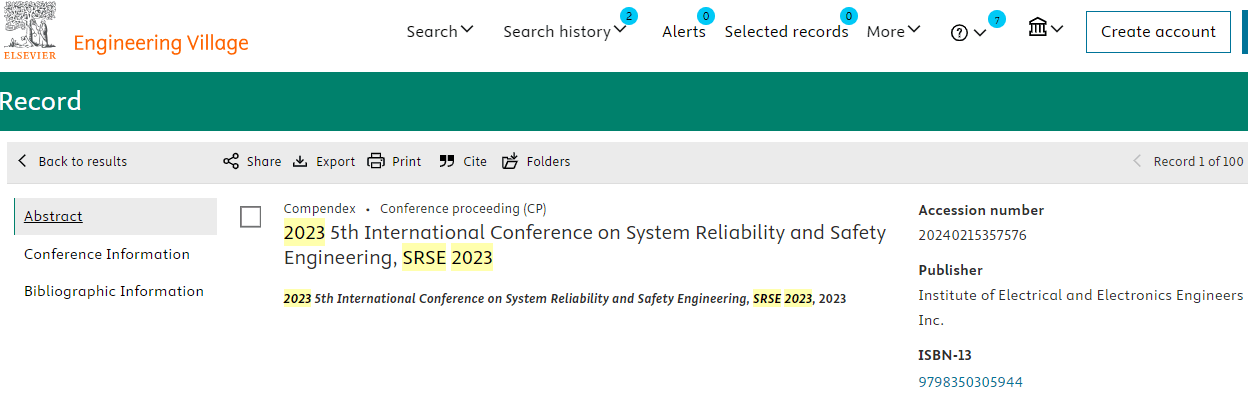Viewport: 1248px width, 416px height.
Task: Open the Alerts menu item
Action: pos(684,31)
